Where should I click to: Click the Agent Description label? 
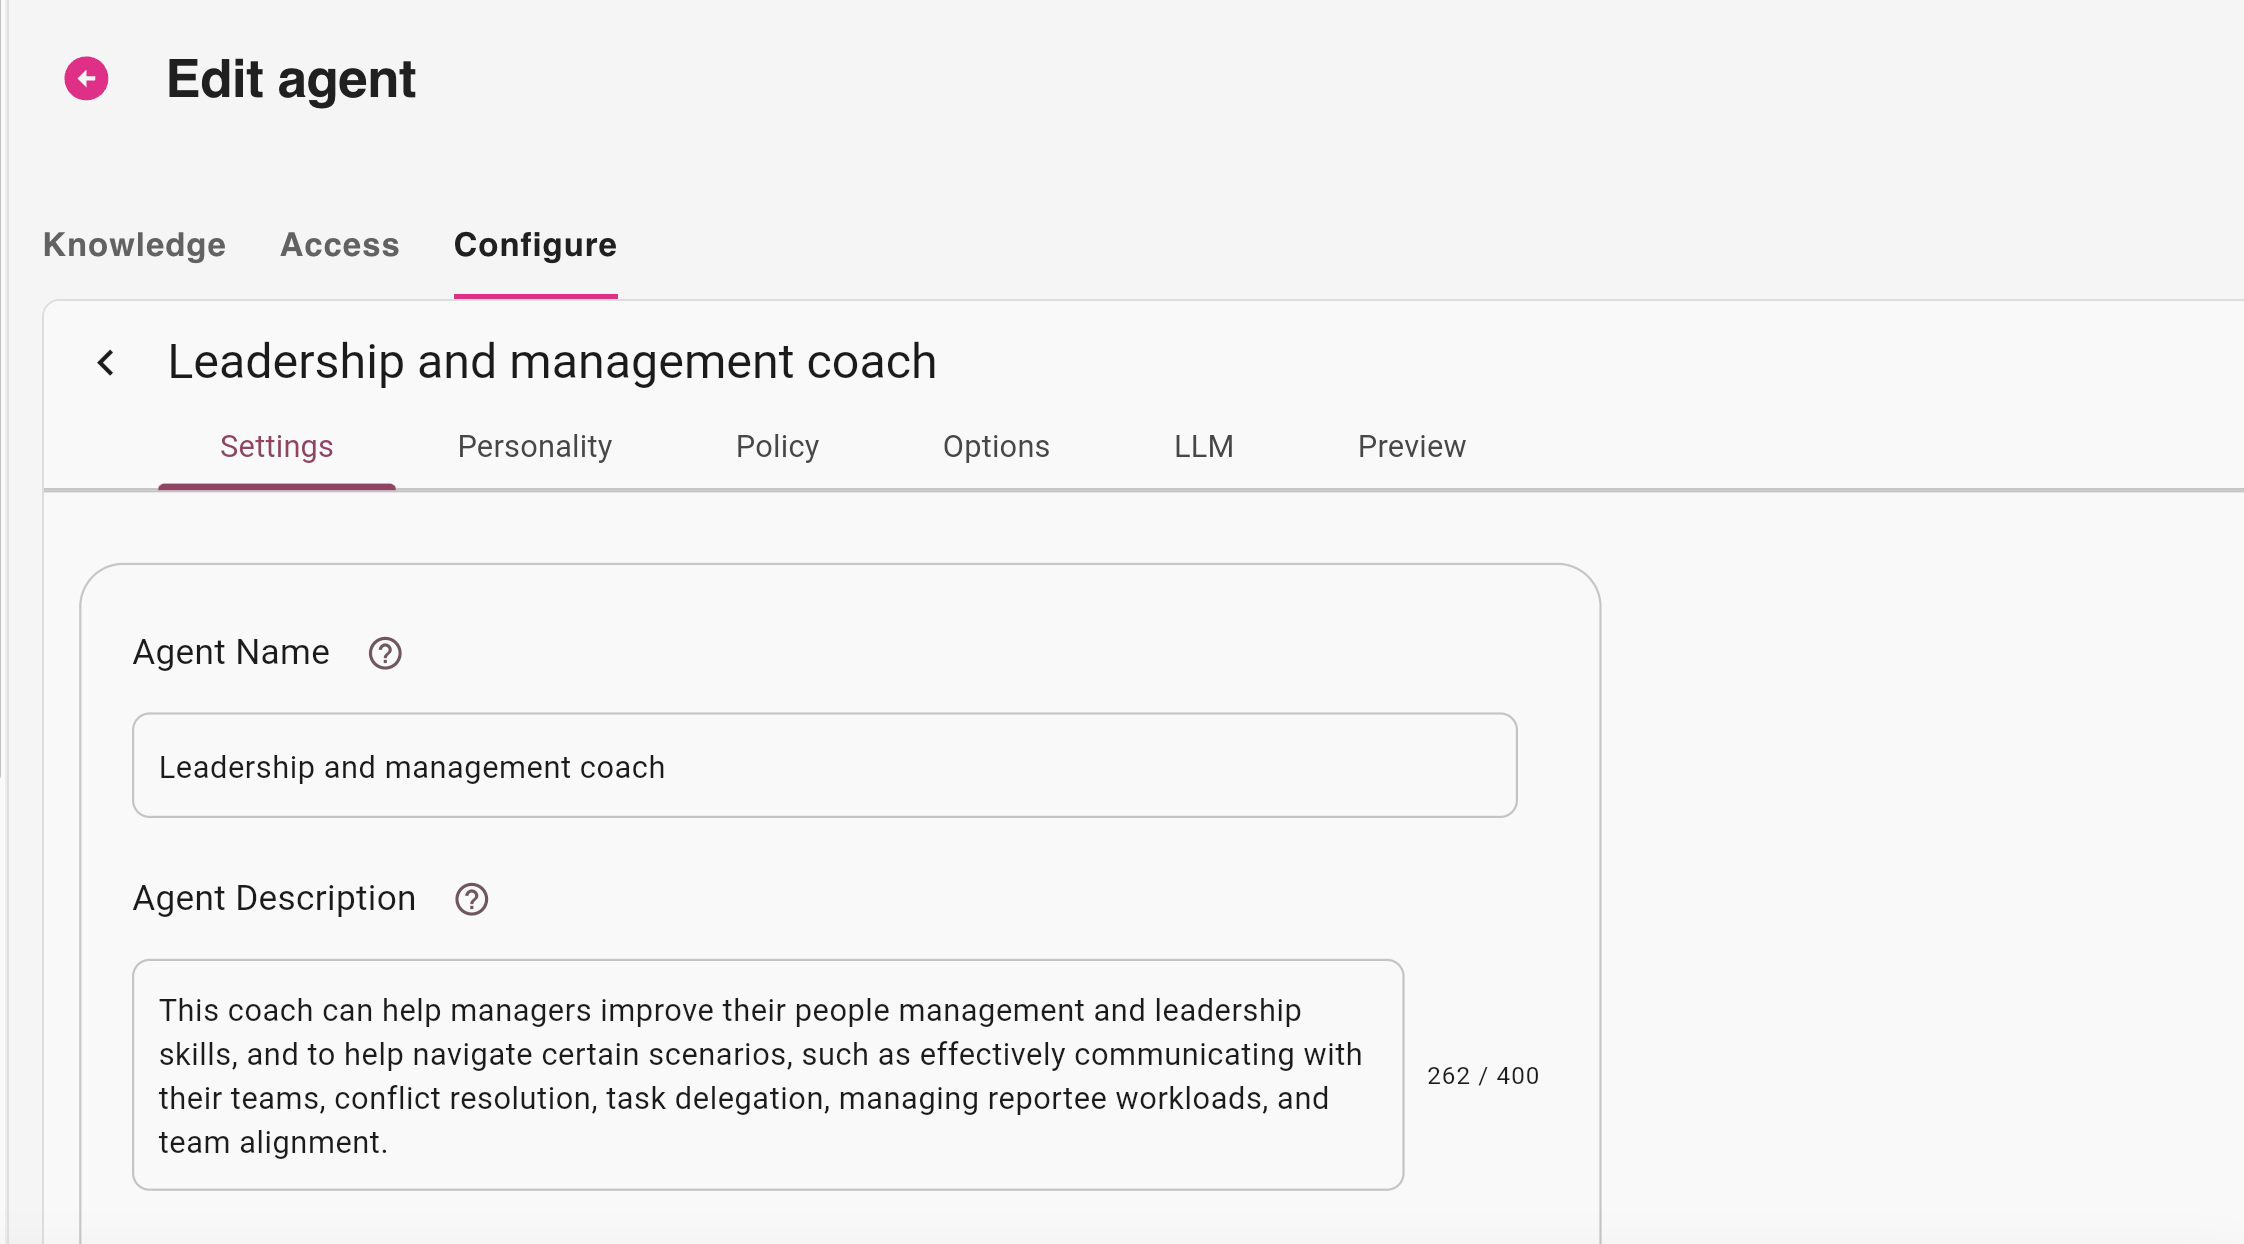pyautogui.click(x=274, y=898)
